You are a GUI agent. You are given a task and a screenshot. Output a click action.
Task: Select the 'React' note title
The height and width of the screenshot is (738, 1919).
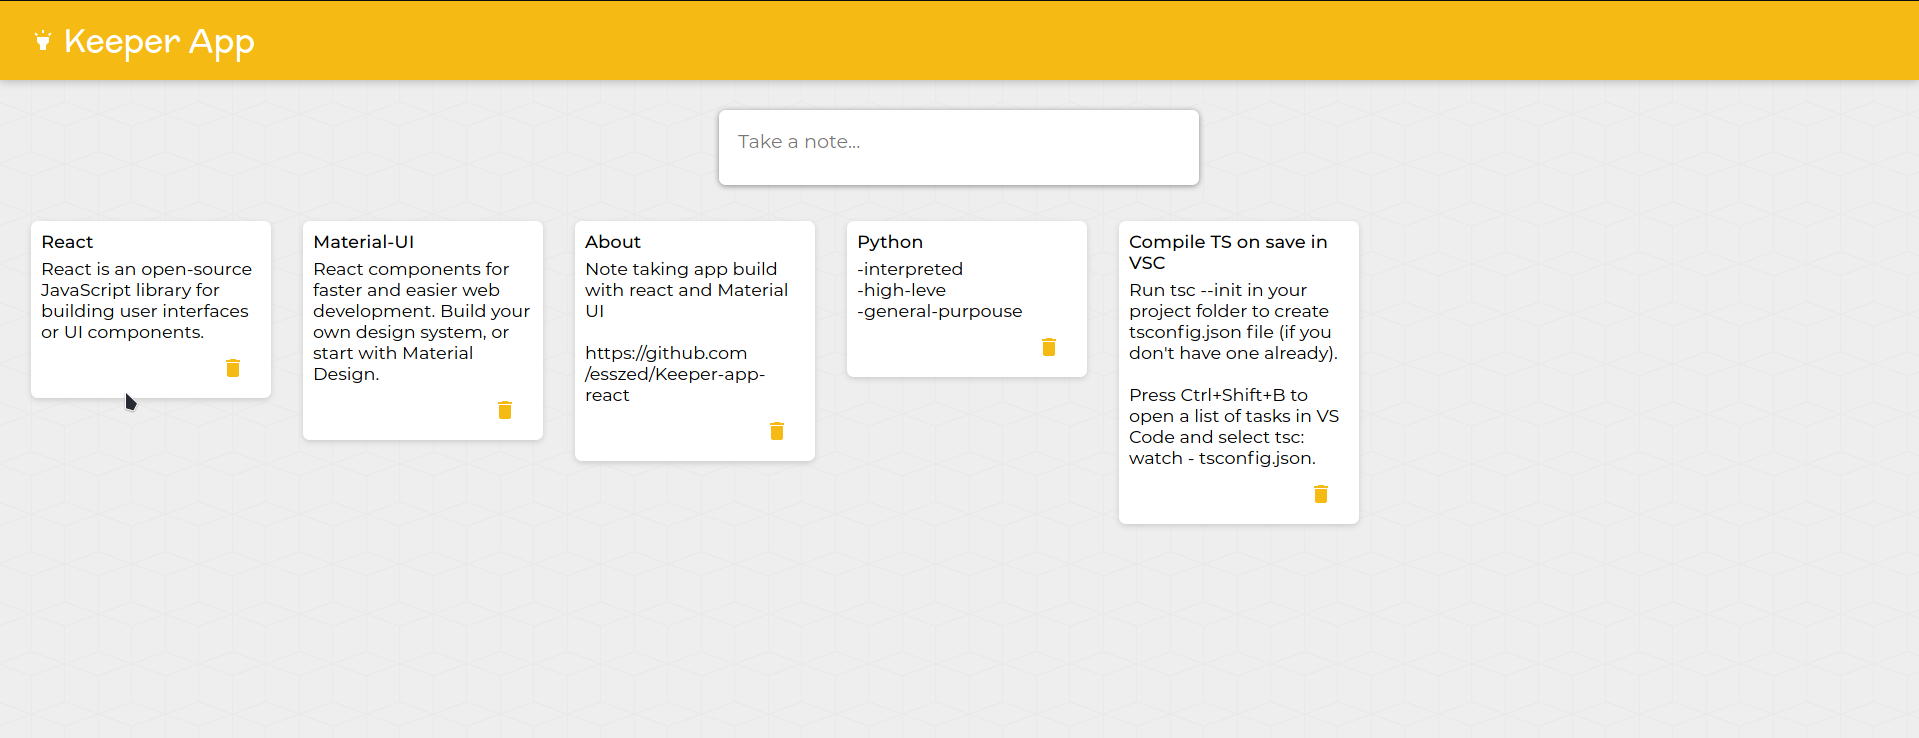(67, 242)
